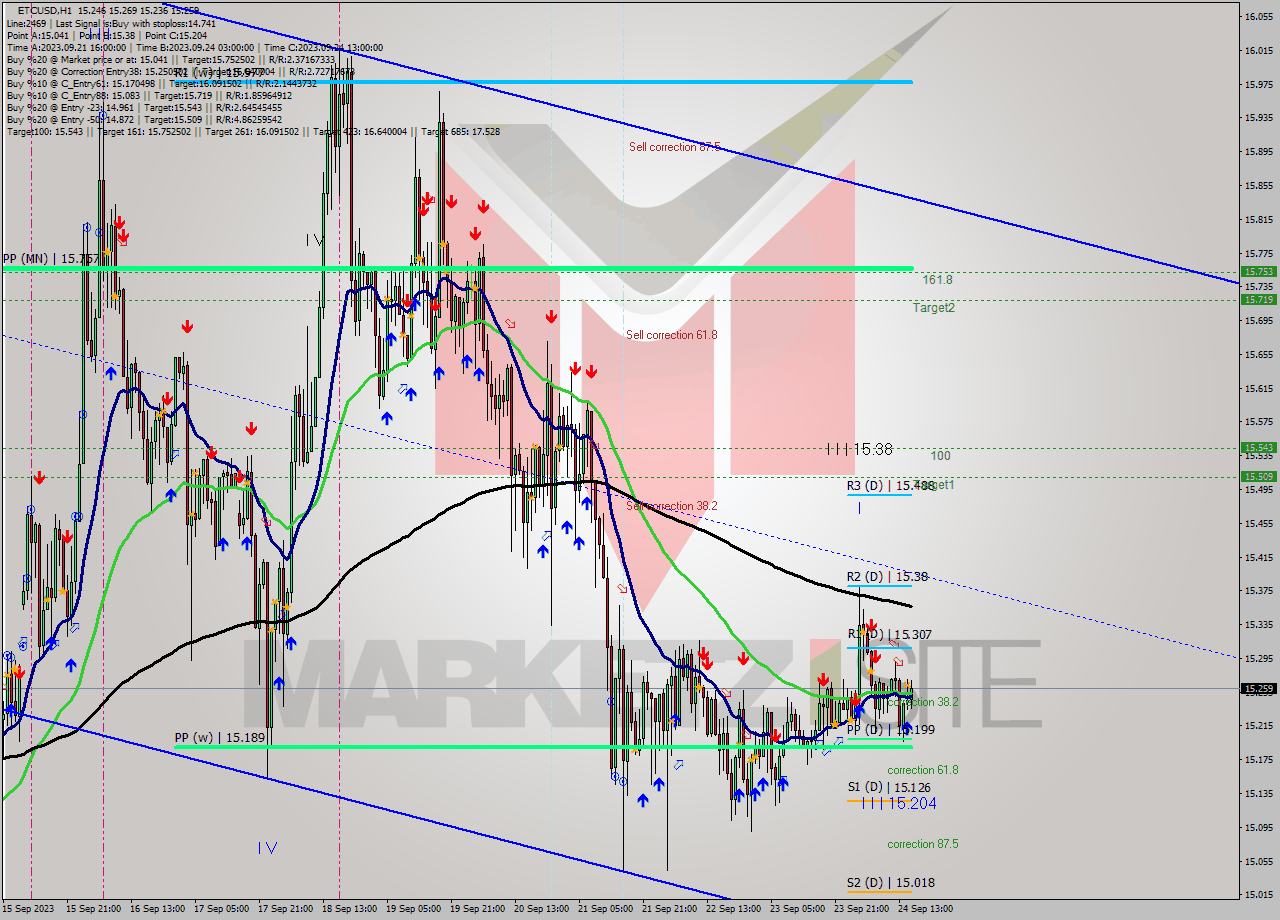The height and width of the screenshot is (920, 1280).
Task: Select the 'PP (MN) | 15.757' pivot label
Action: 50,259
